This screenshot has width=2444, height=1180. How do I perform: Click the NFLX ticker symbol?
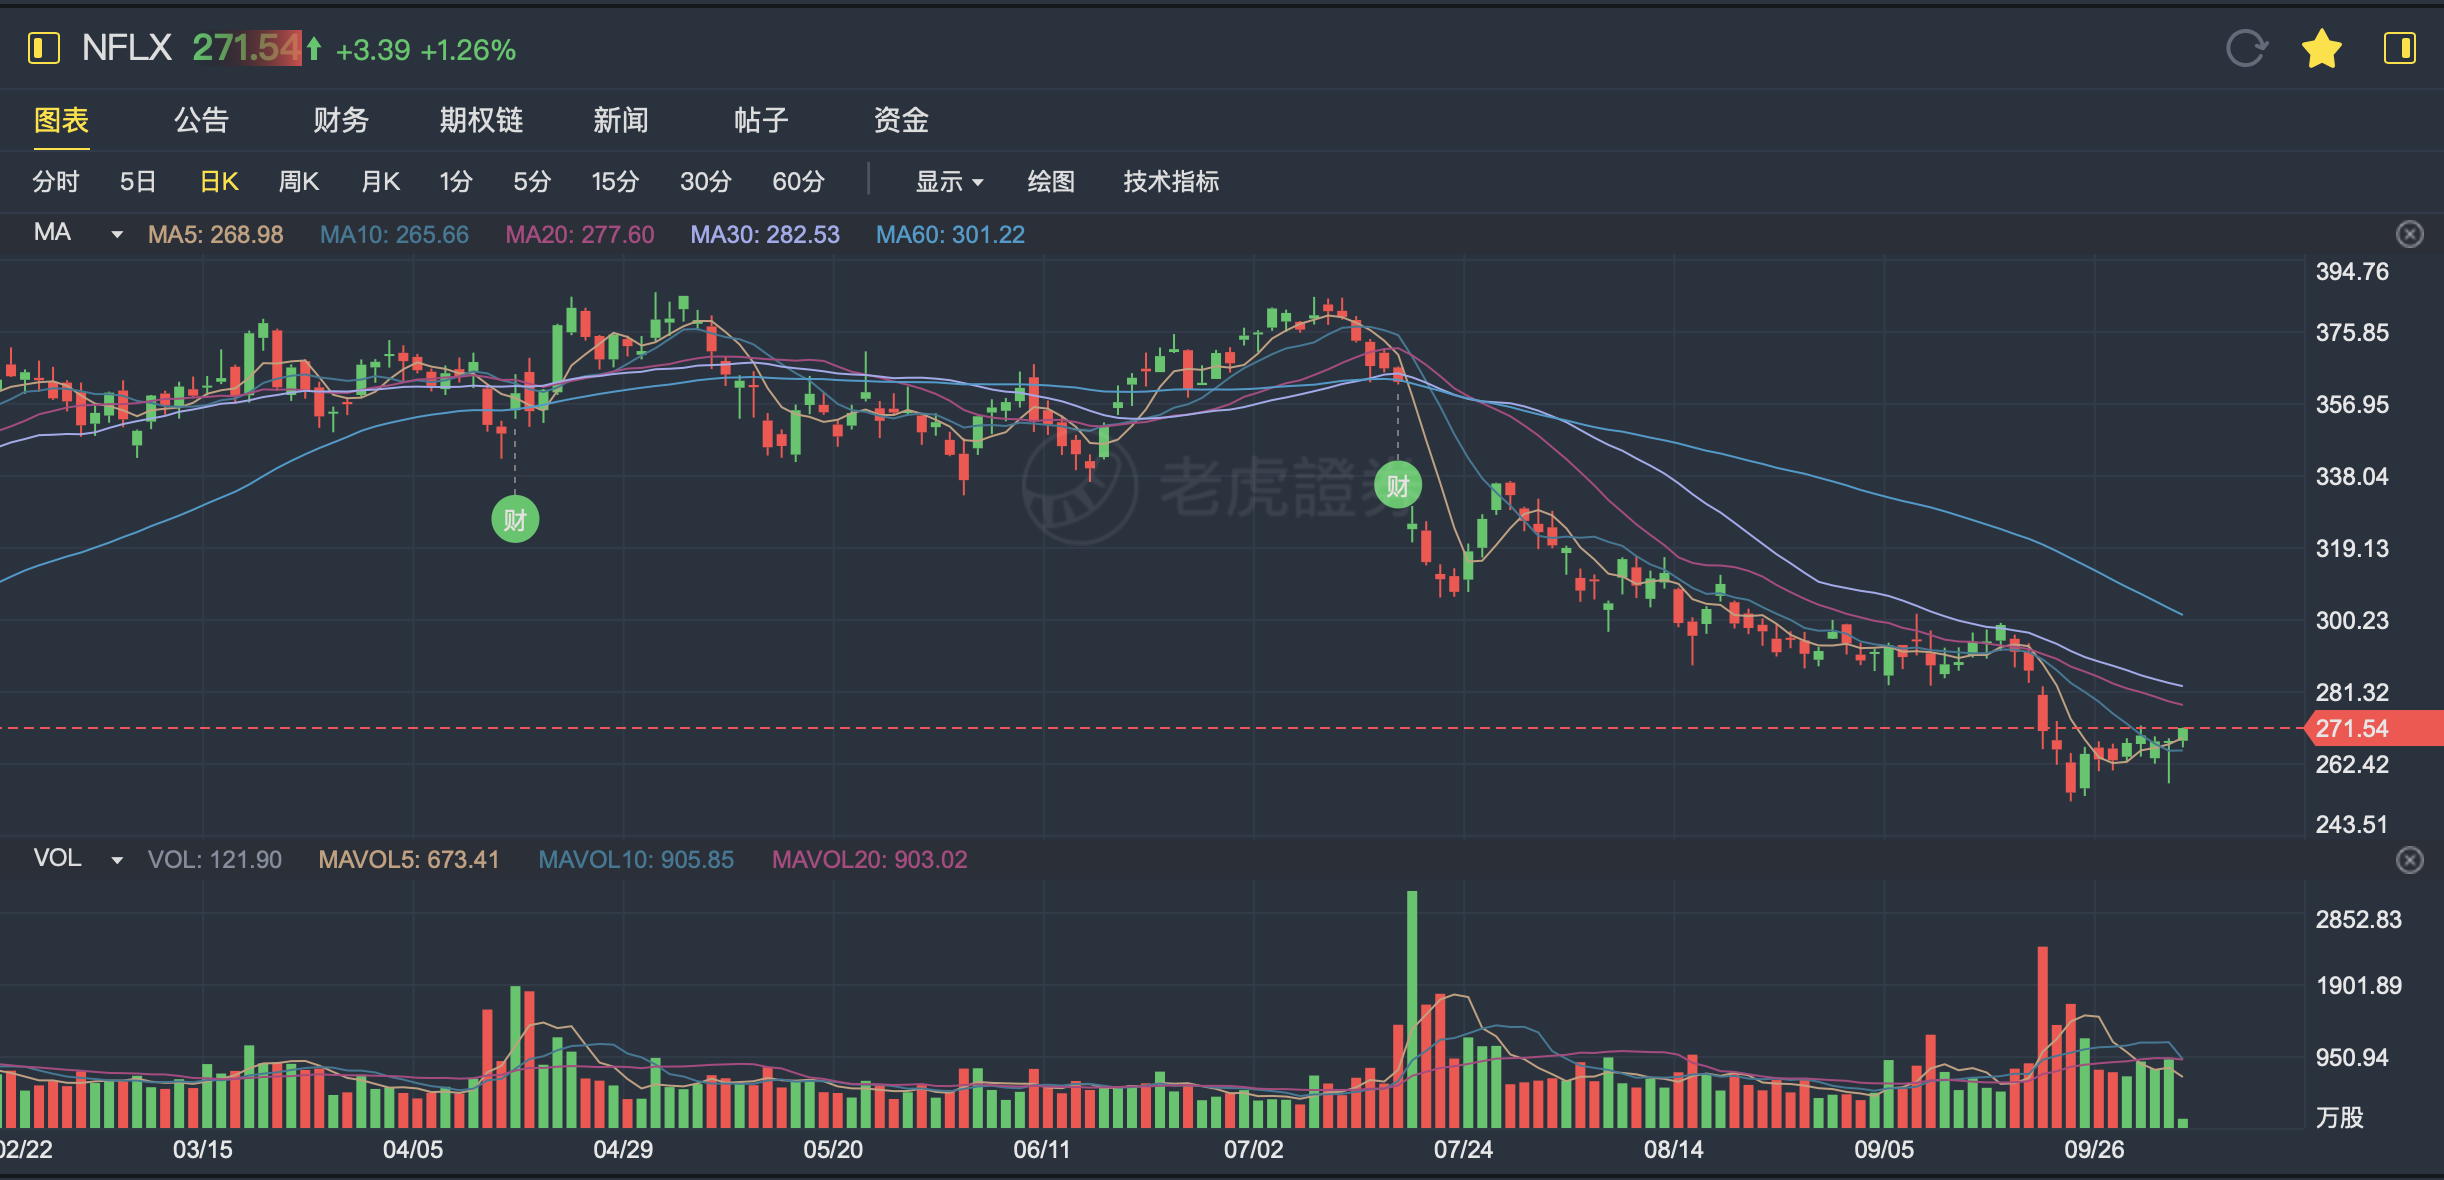pos(127,48)
